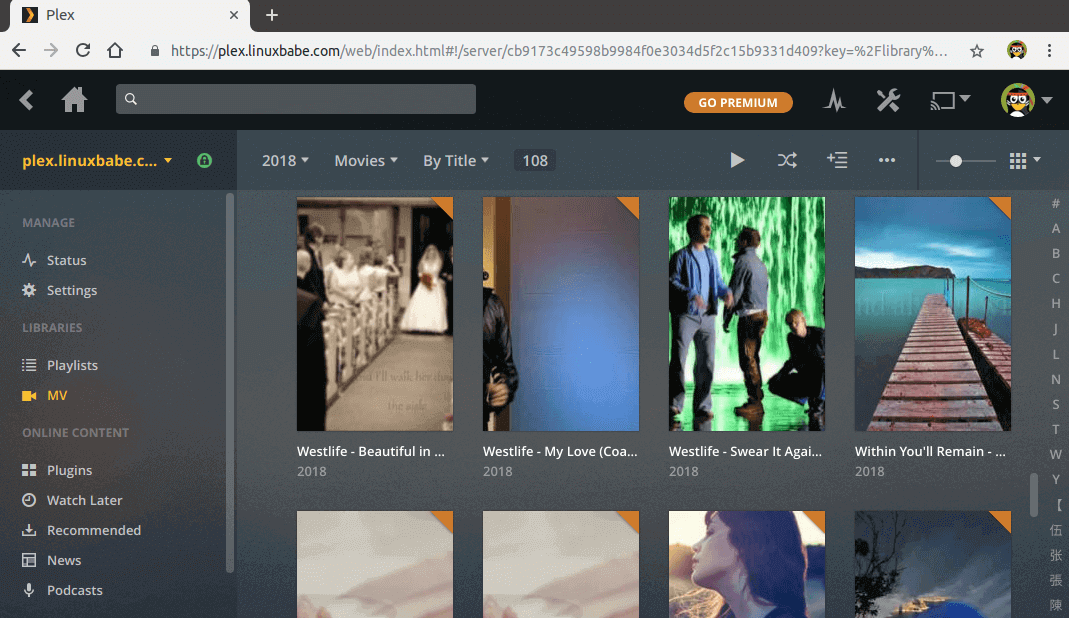
Task: Open the three-dot more options menu
Action: [x=887, y=160]
